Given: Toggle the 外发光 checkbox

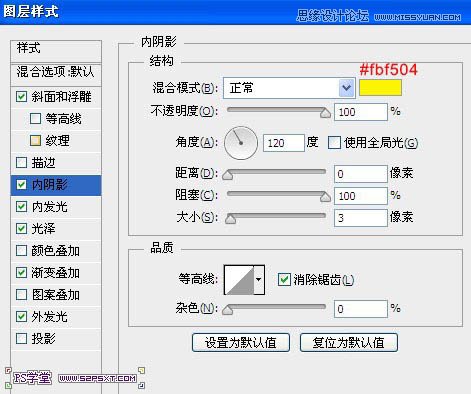Looking at the screenshot, I should pos(21,317).
